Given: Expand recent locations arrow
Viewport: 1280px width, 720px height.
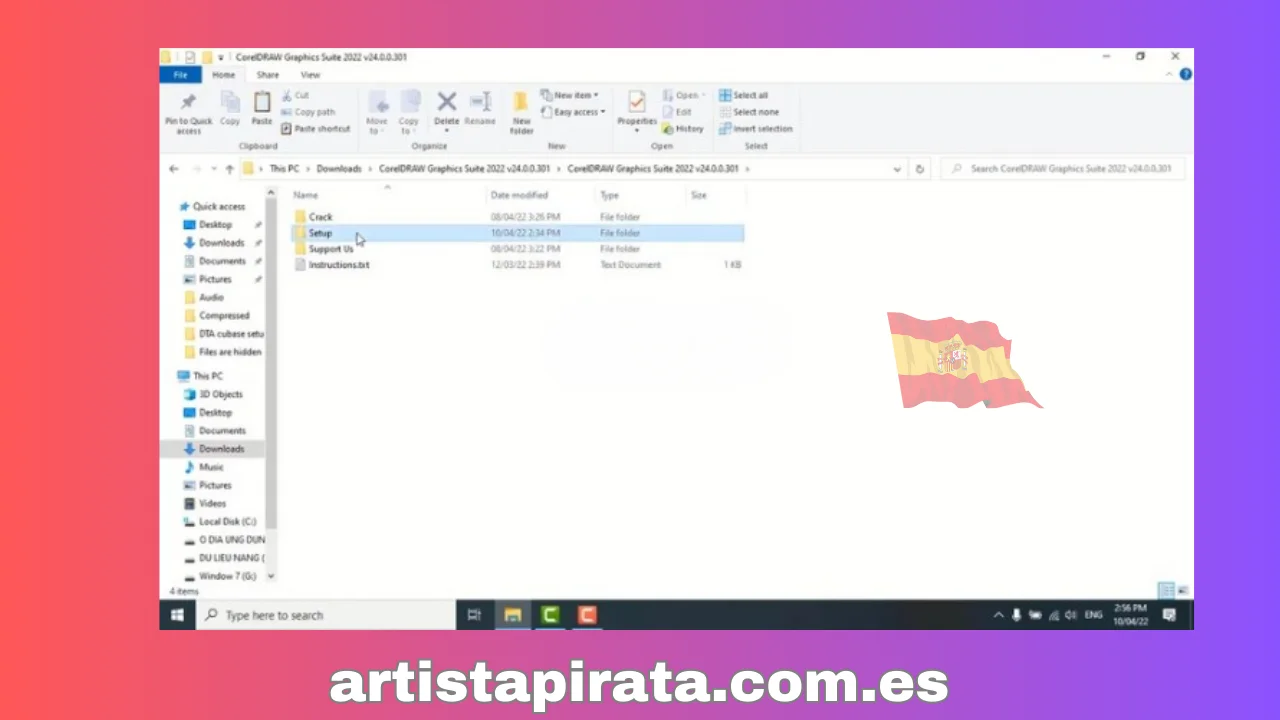Looking at the screenshot, I should tap(213, 169).
